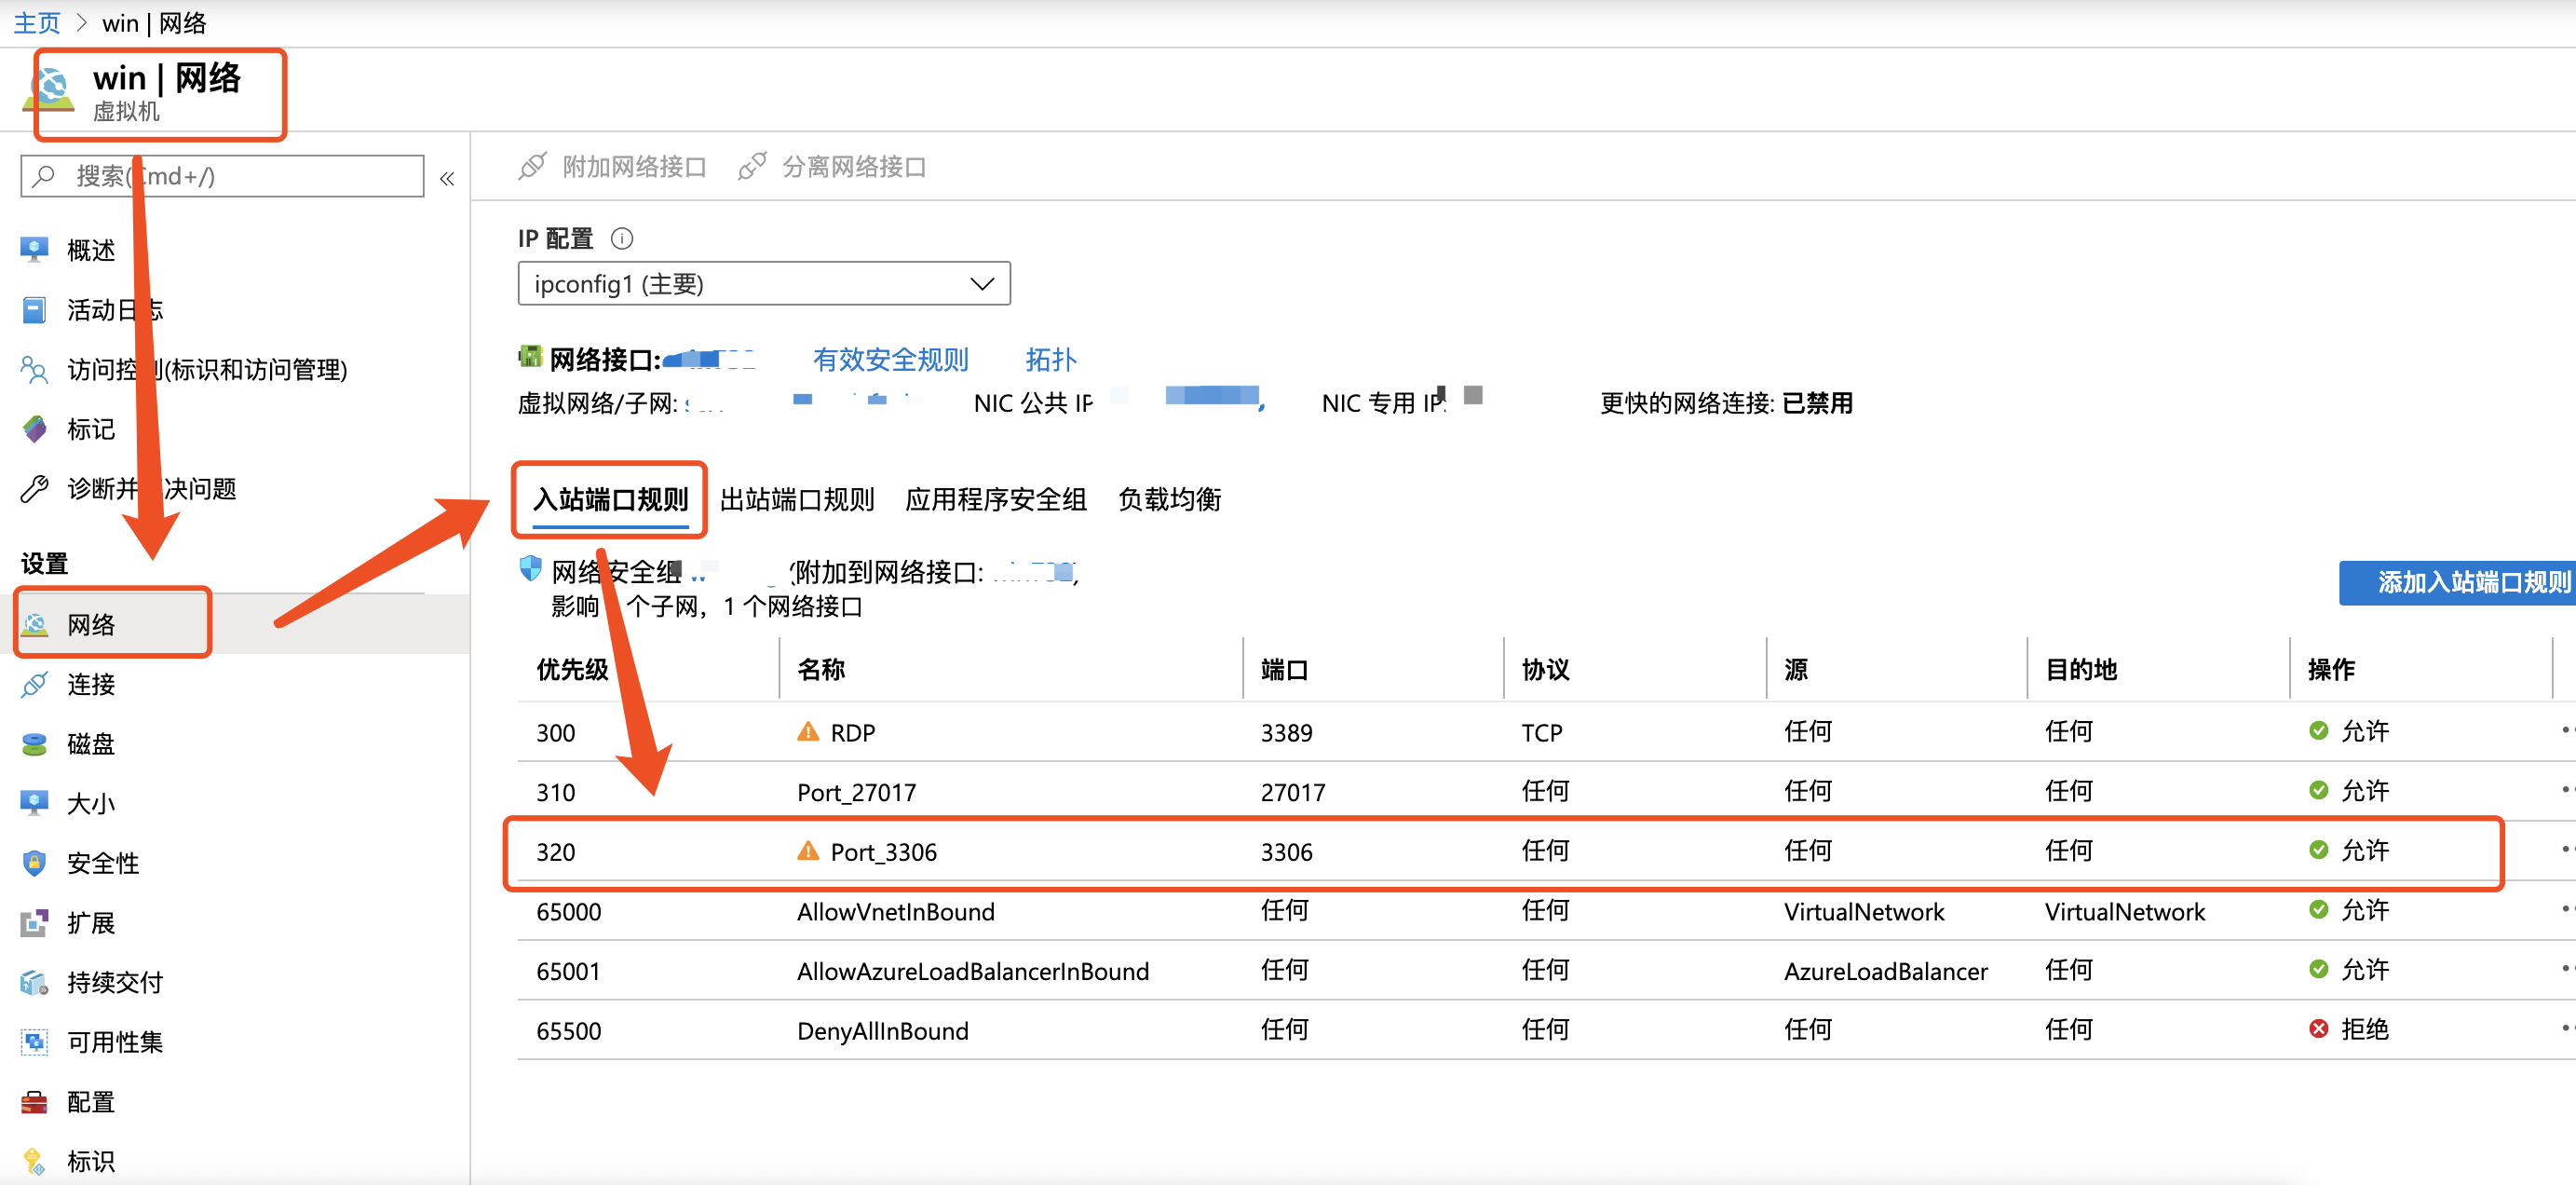The image size is (2576, 1185).
Task: Click the DenyAllInBound red deny icon
Action: (x=2318, y=1029)
